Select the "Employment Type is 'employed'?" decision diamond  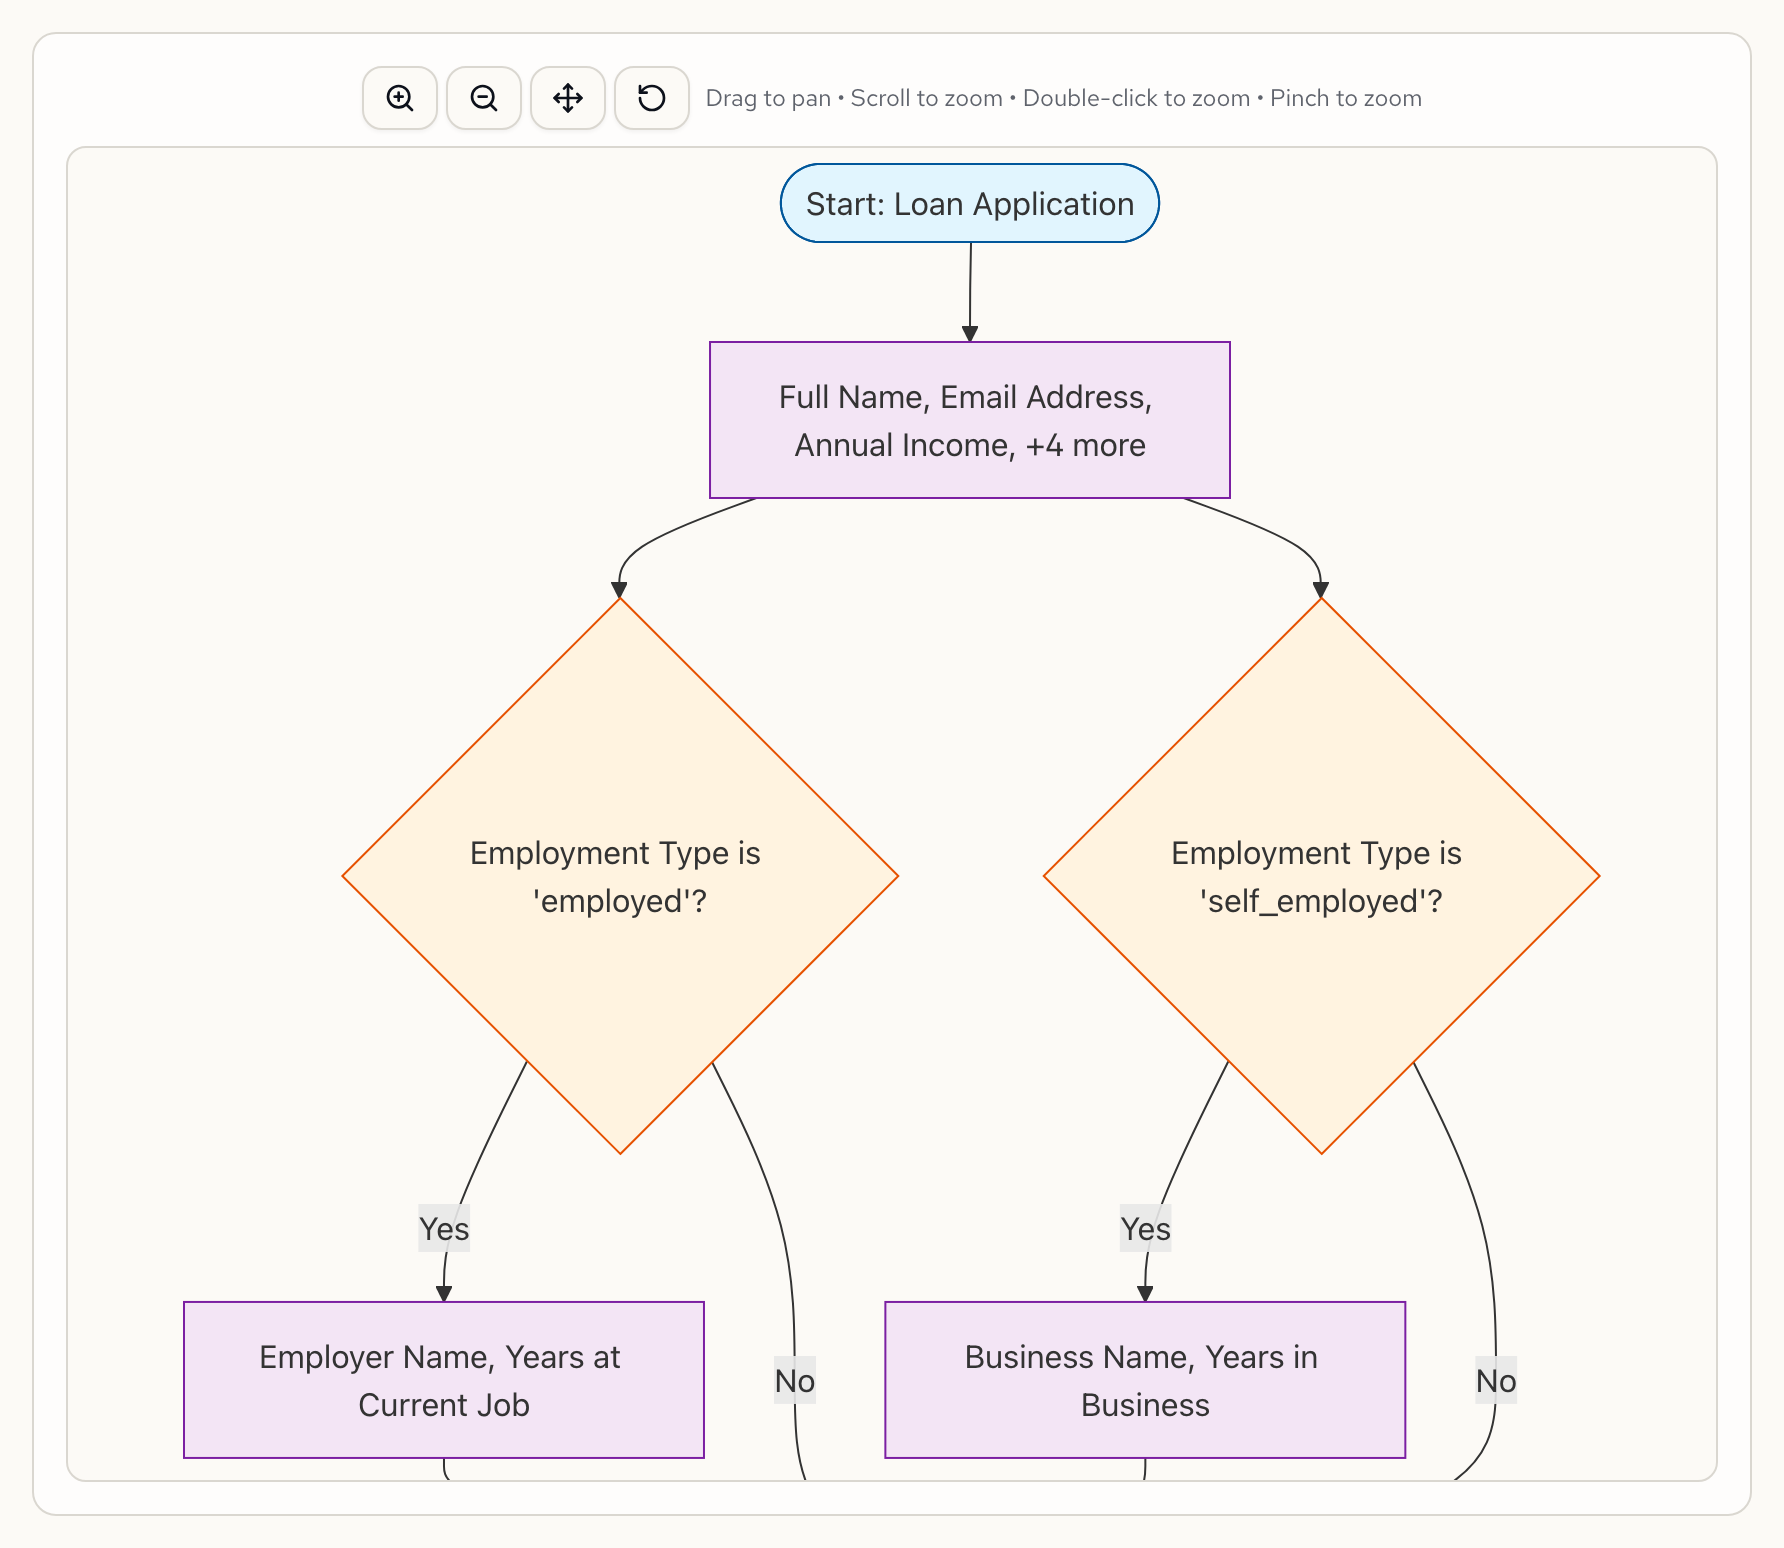pos(620,876)
